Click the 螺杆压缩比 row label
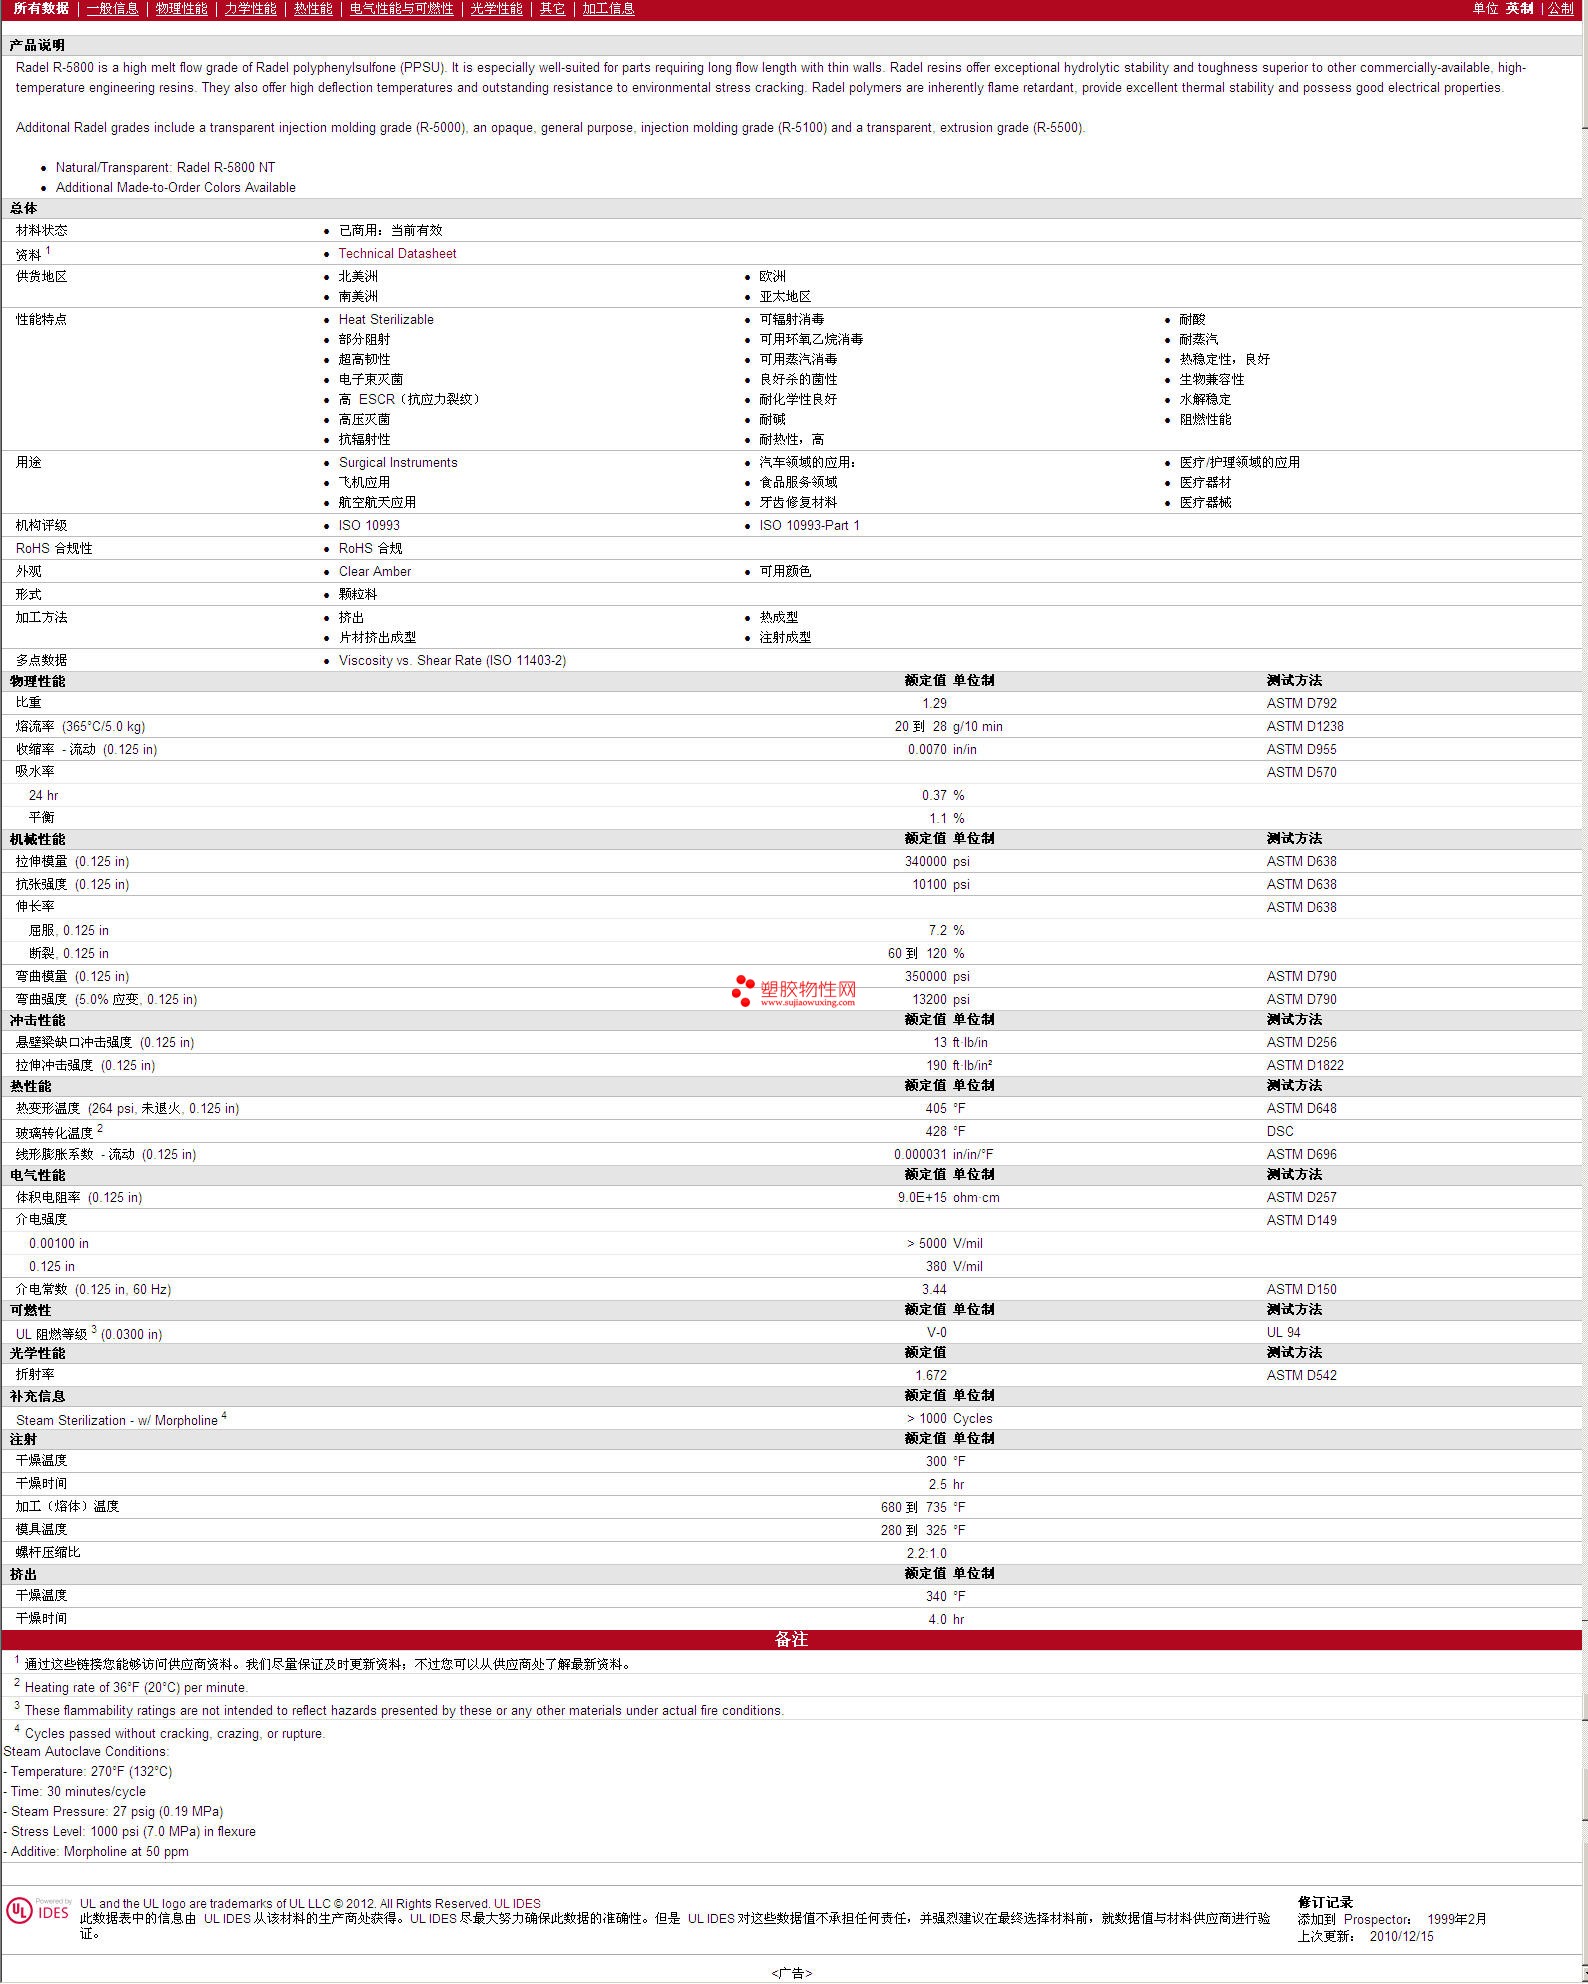Screen dimensions: 1588x1984 48,1553
